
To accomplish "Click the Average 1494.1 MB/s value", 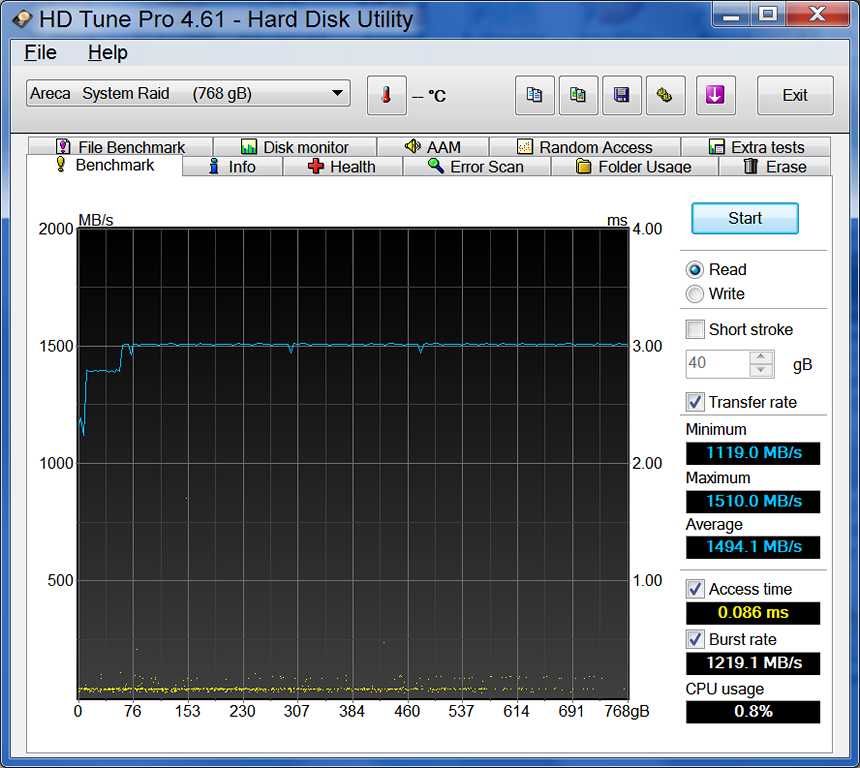I will (753, 547).
